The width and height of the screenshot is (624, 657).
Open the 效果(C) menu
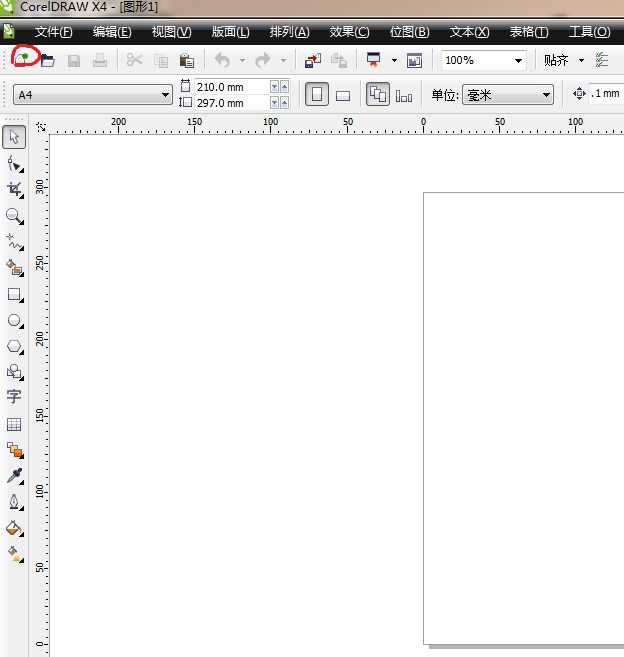[x=349, y=32]
